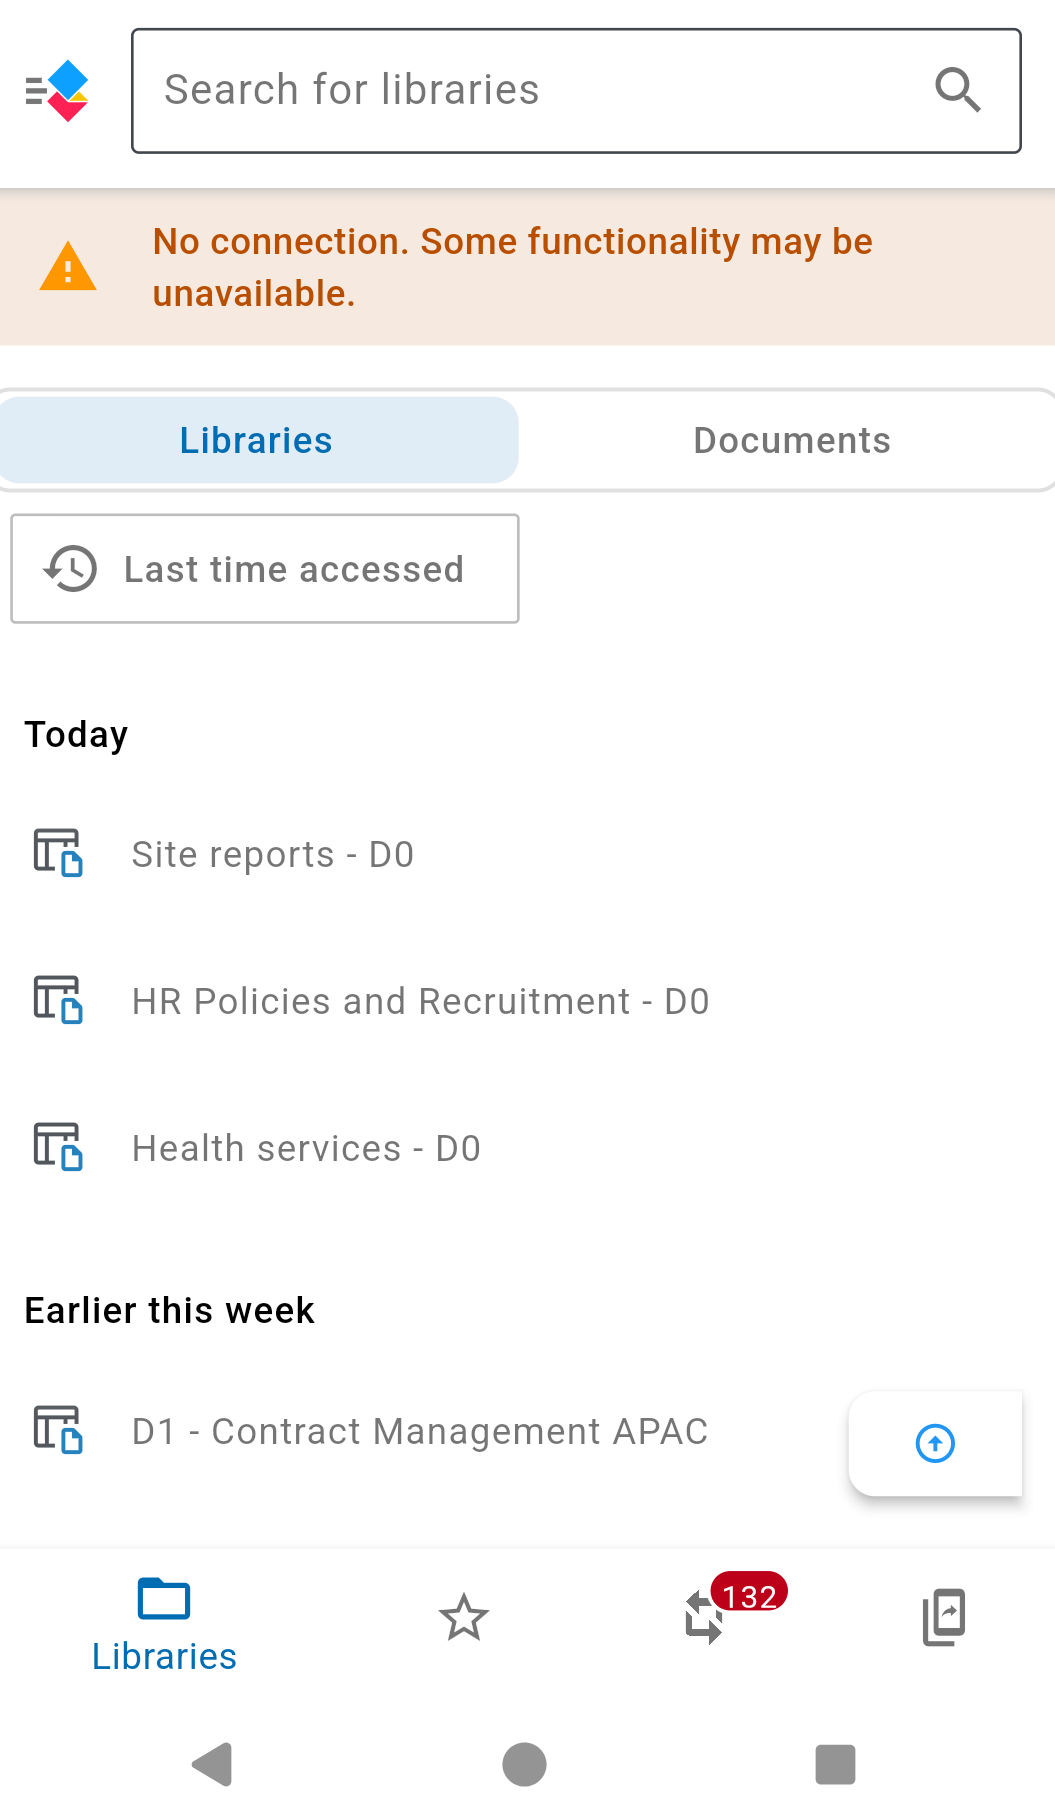Image resolution: width=1055 pixels, height=1816 pixels.
Task: Open the app logo navigation menu
Action: pyautogui.click(x=57, y=91)
